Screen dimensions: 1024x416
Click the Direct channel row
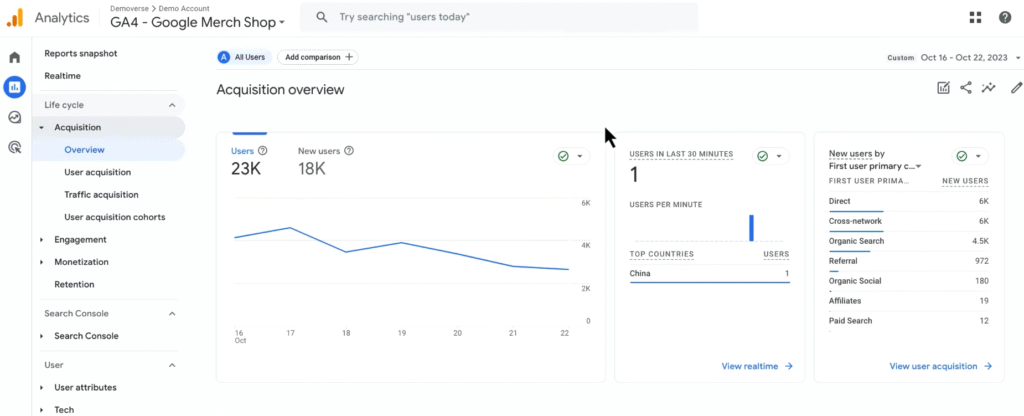tap(908, 202)
